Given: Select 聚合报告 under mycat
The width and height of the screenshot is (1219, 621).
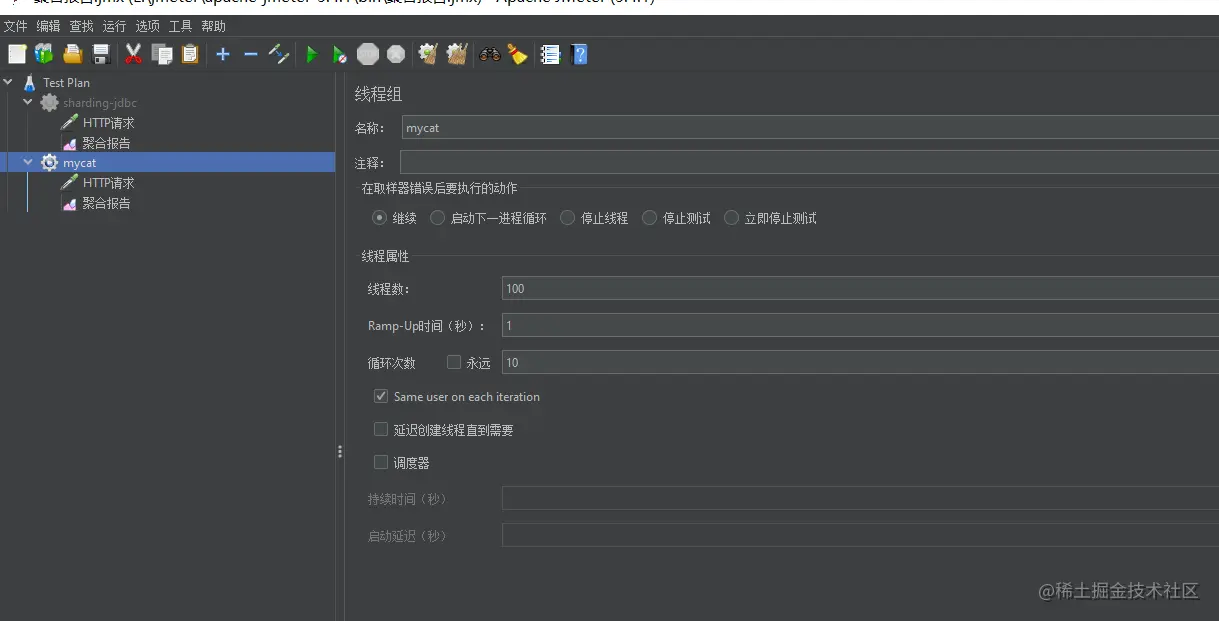Looking at the screenshot, I should point(106,202).
